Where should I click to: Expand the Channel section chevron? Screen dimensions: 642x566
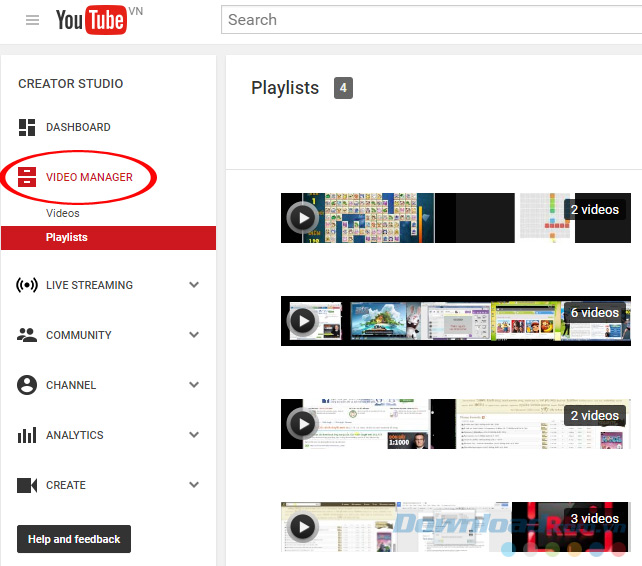[x=194, y=385]
